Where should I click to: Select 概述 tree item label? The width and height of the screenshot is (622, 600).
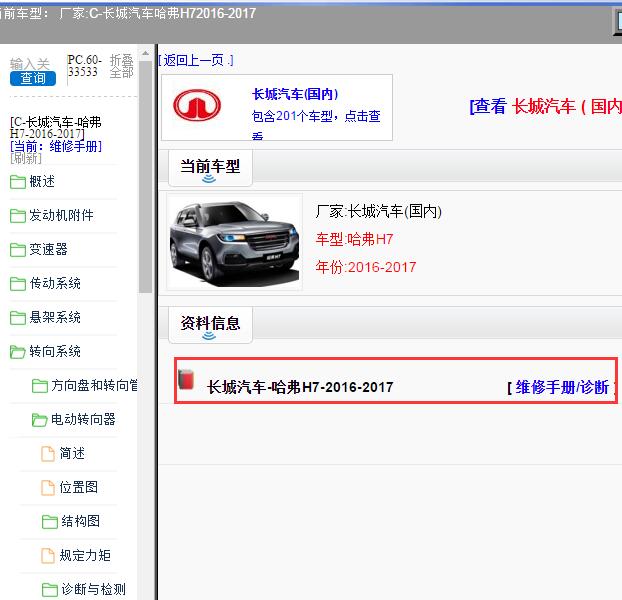click(x=42, y=182)
